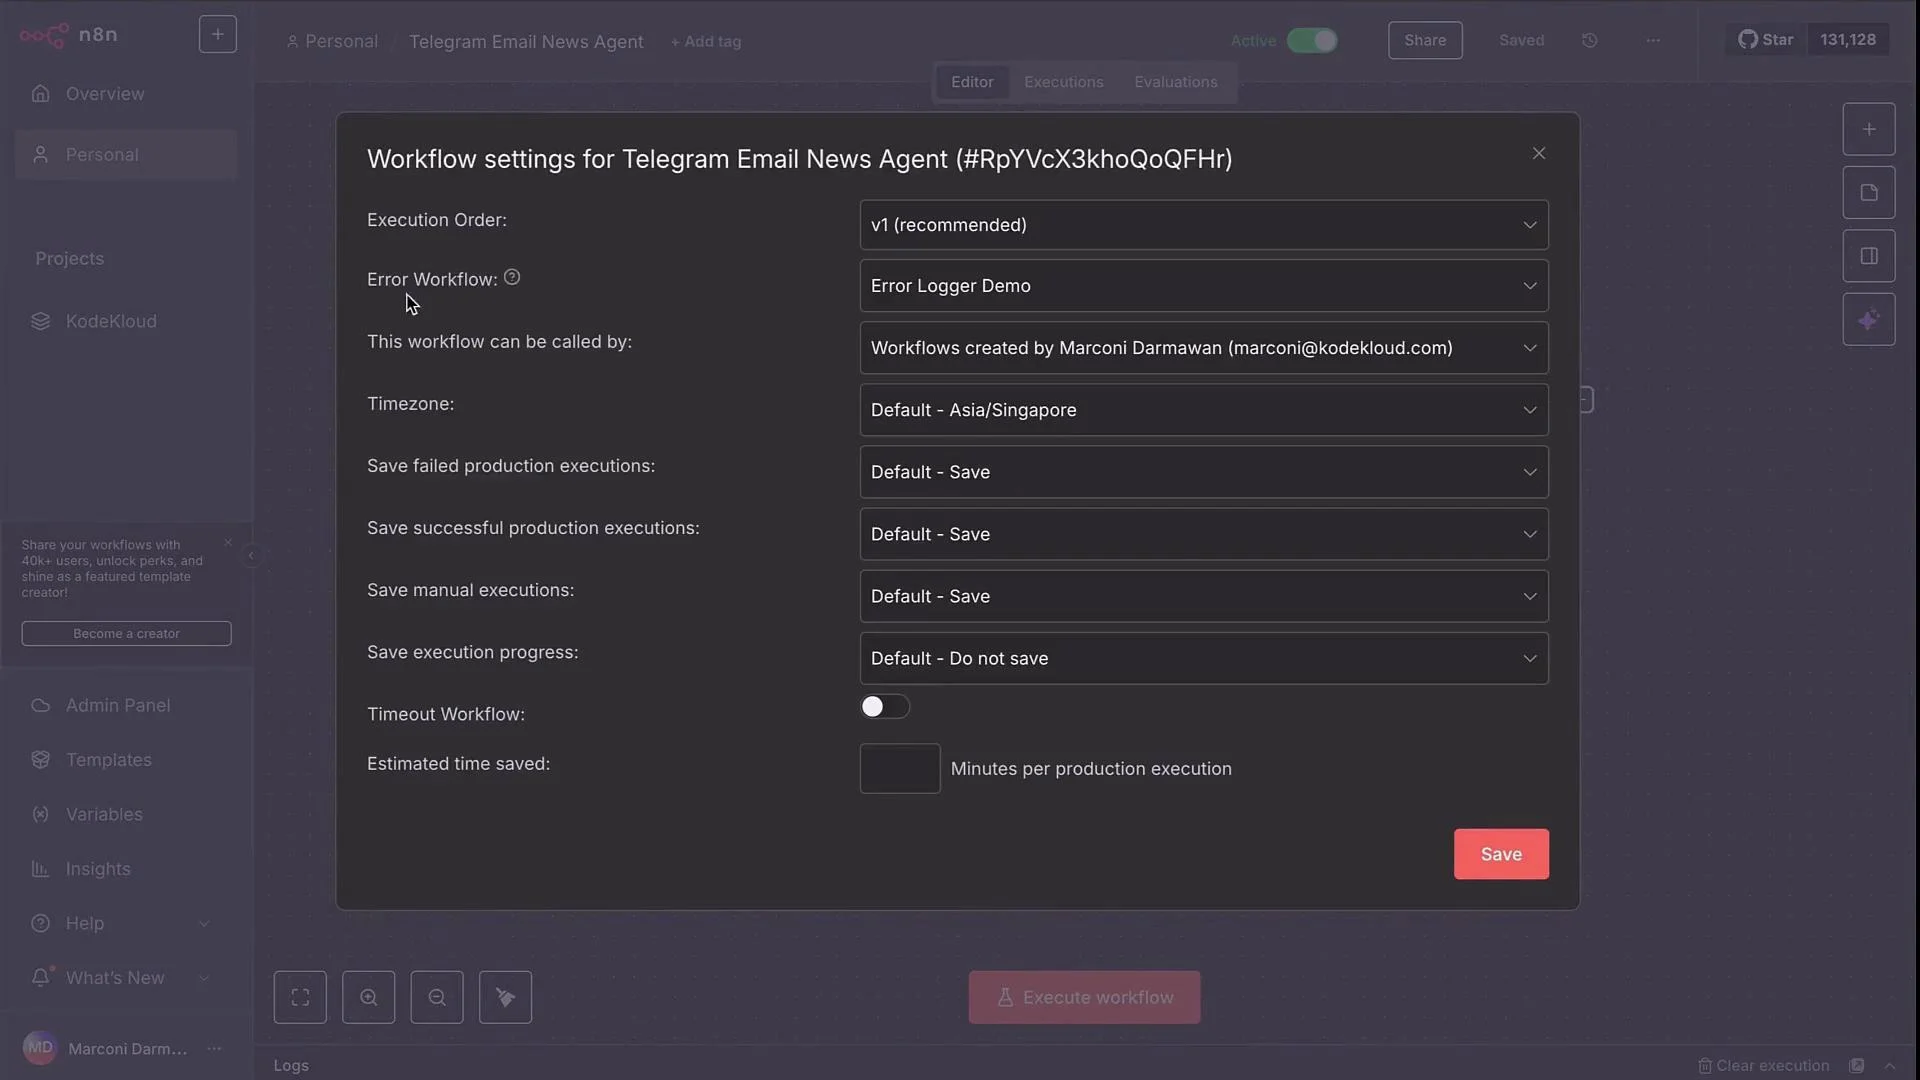Open the Execution Order dropdown
This screenshot has width=1920, height=1080.
coord(1204,225)
